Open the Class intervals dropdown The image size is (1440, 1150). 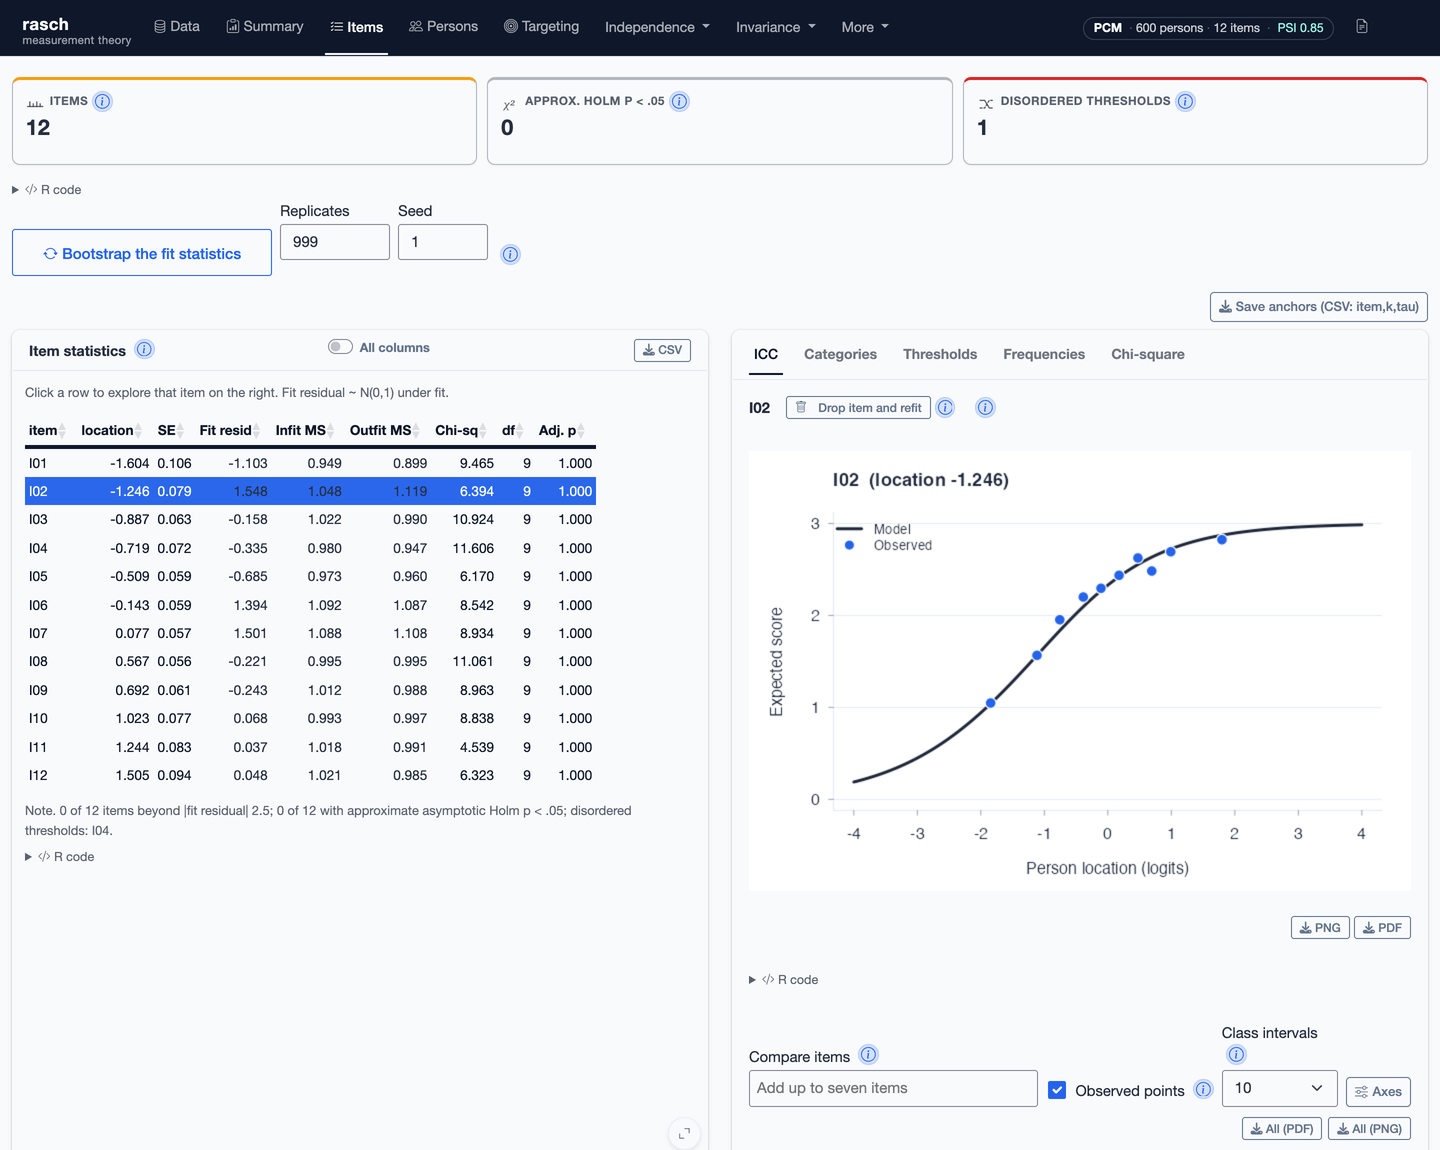(x=1279, y=1088)
